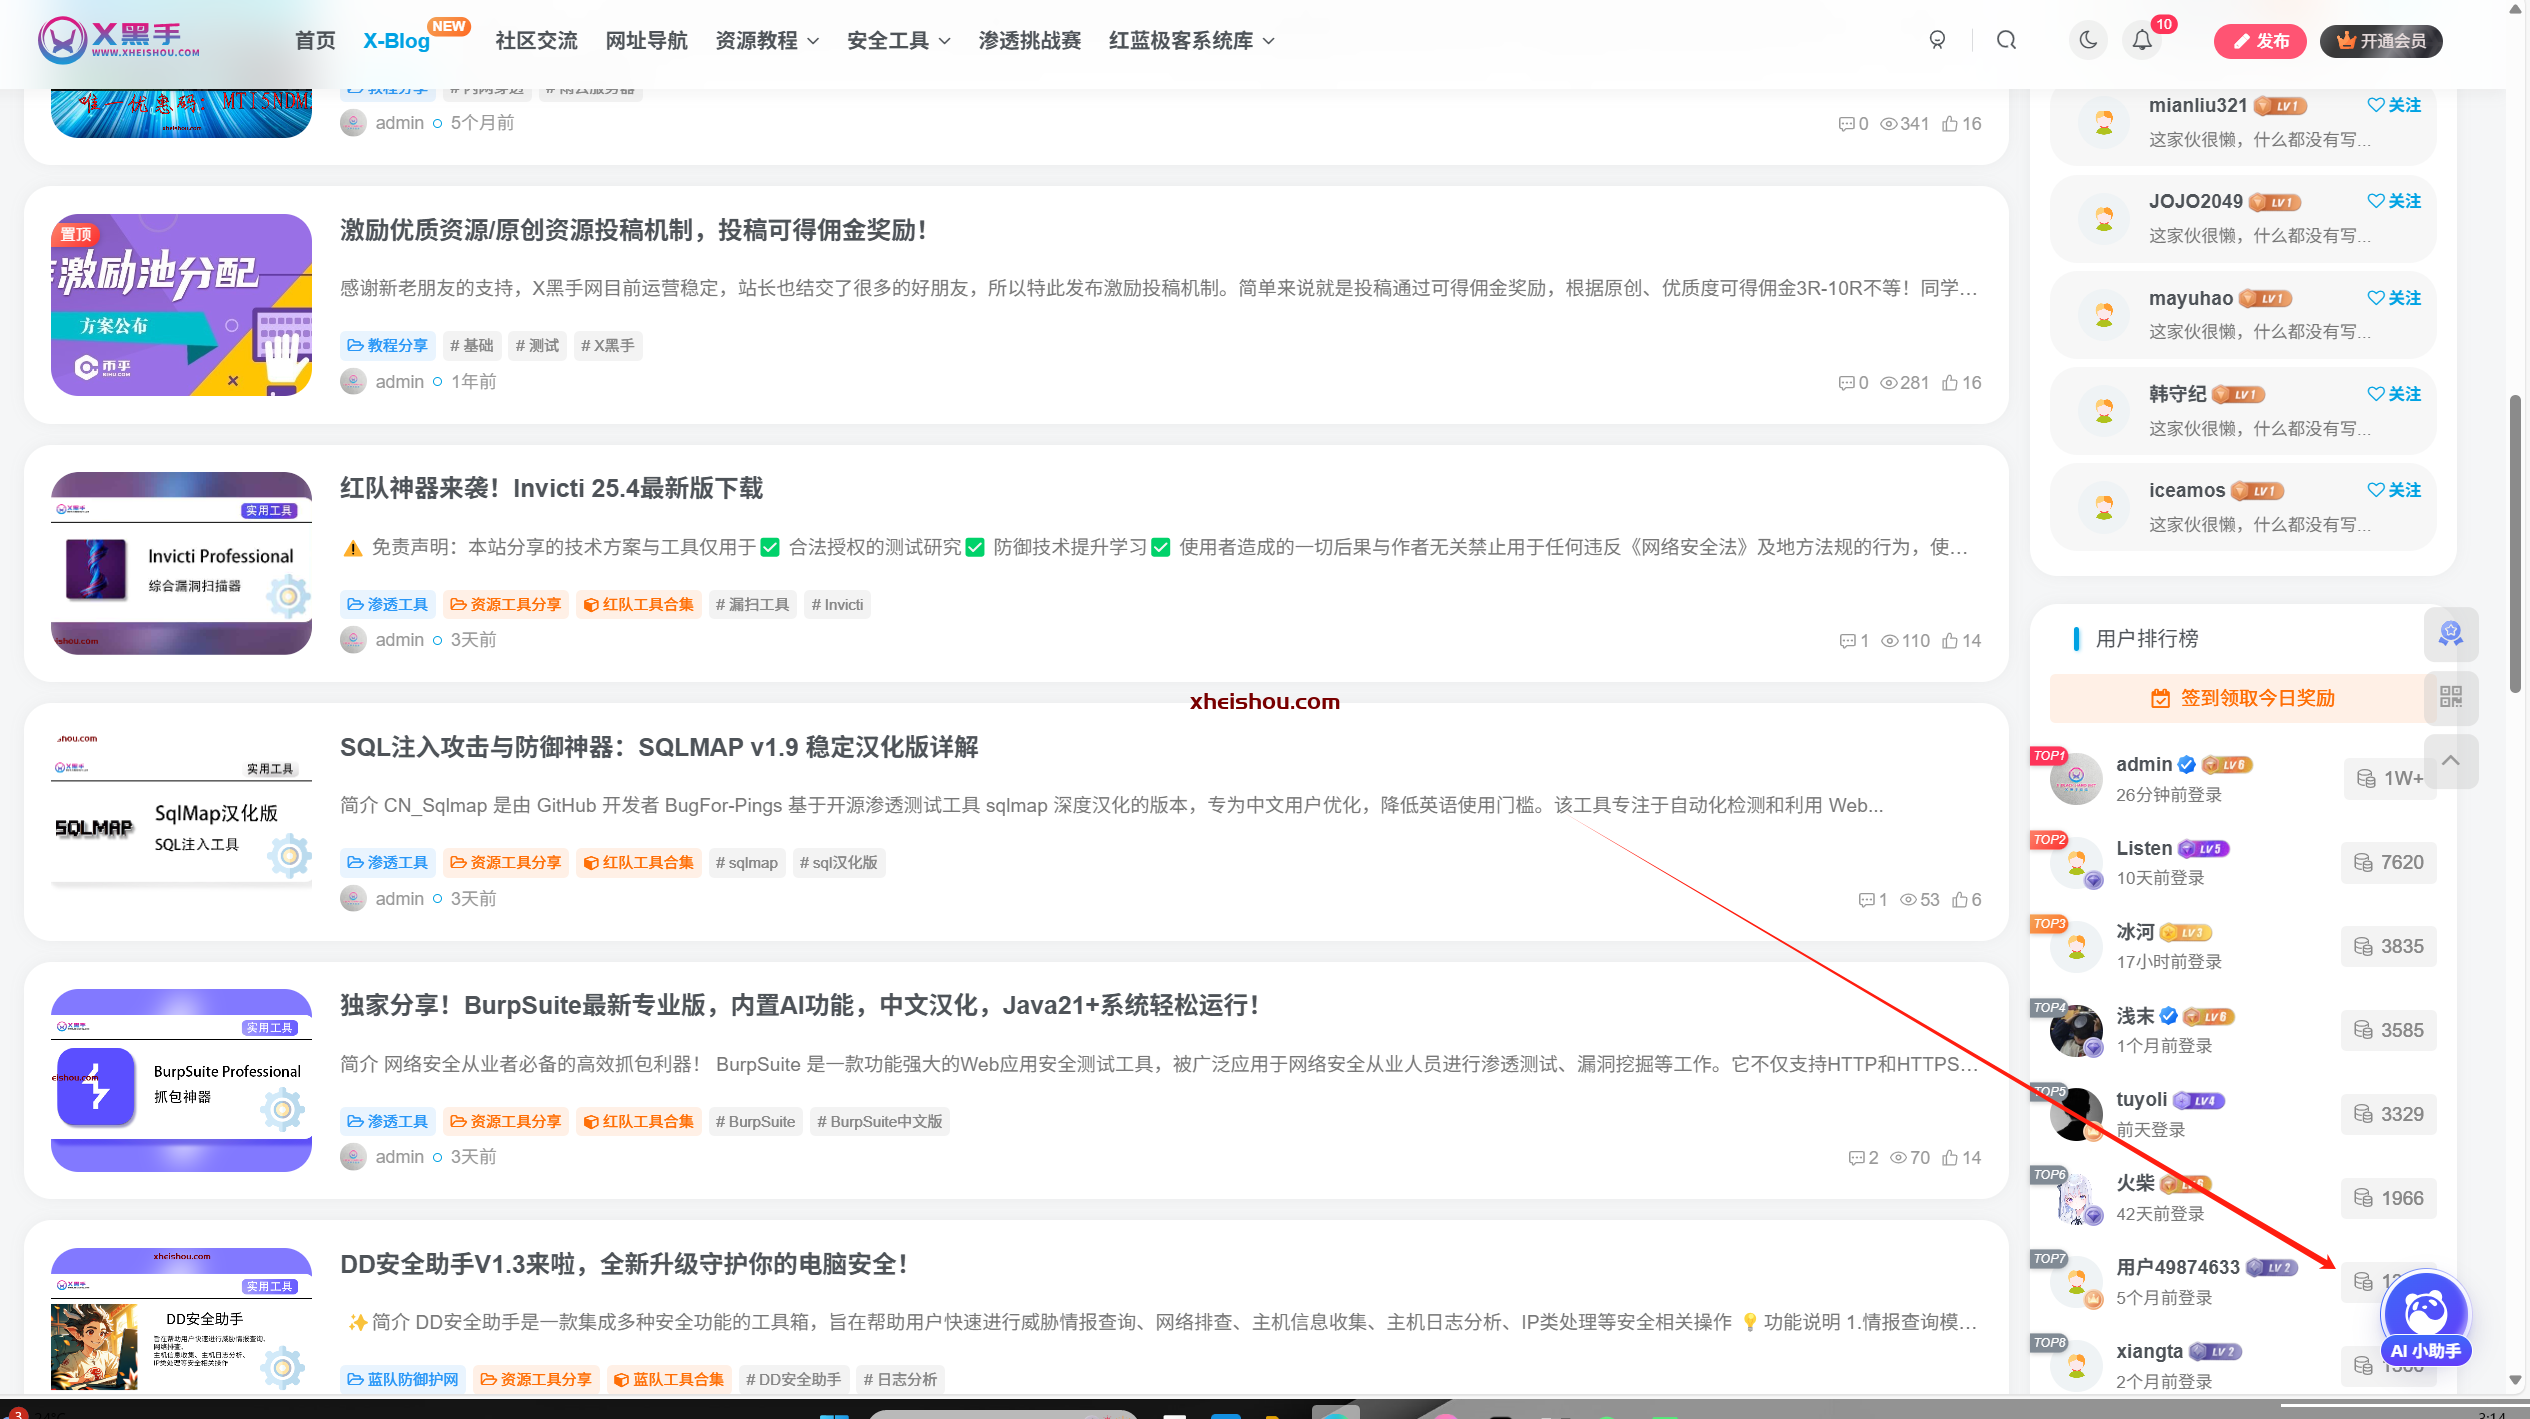Click the #Invicti tag
Image resolution: width=2530 pixels, height=1419 pixels.
point(837,604)
